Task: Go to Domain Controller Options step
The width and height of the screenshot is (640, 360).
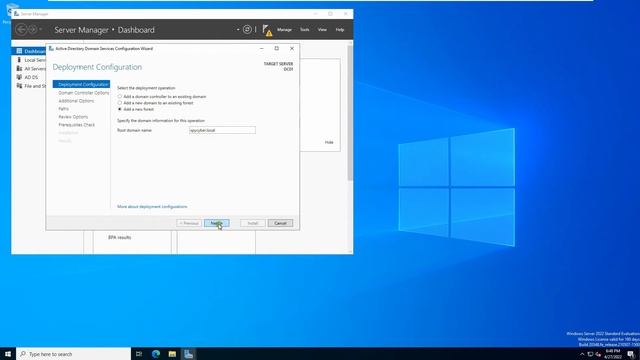Action: 84,93
